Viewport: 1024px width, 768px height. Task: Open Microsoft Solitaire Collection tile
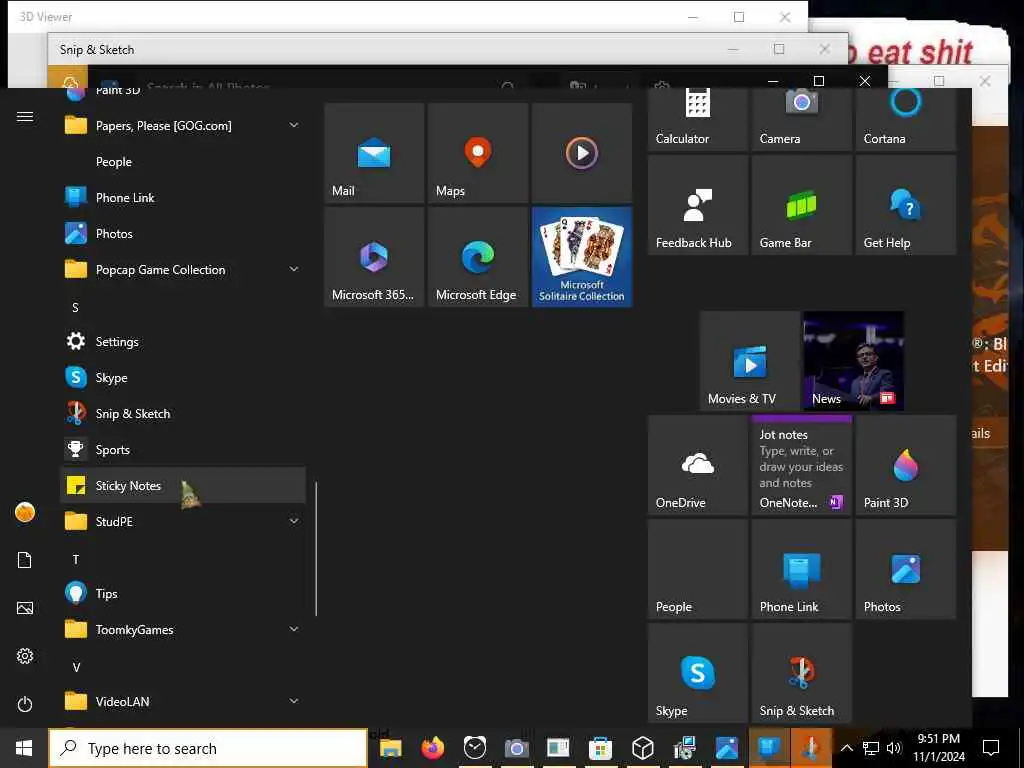[x=581, y=257]
